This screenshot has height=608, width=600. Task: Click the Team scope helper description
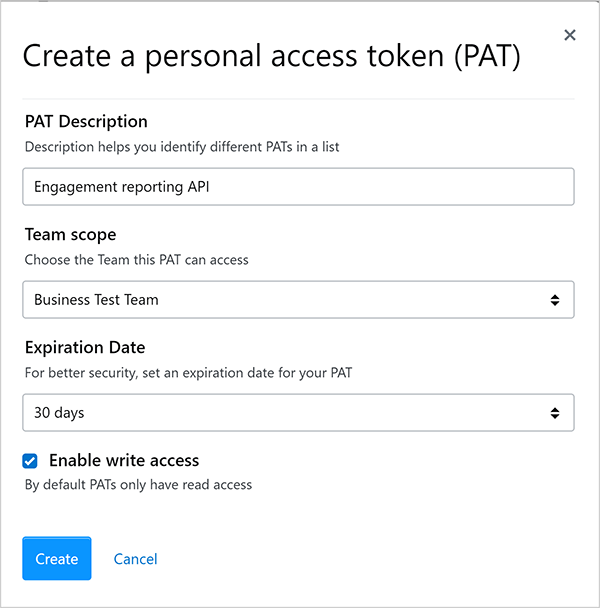tap(136, 259)
